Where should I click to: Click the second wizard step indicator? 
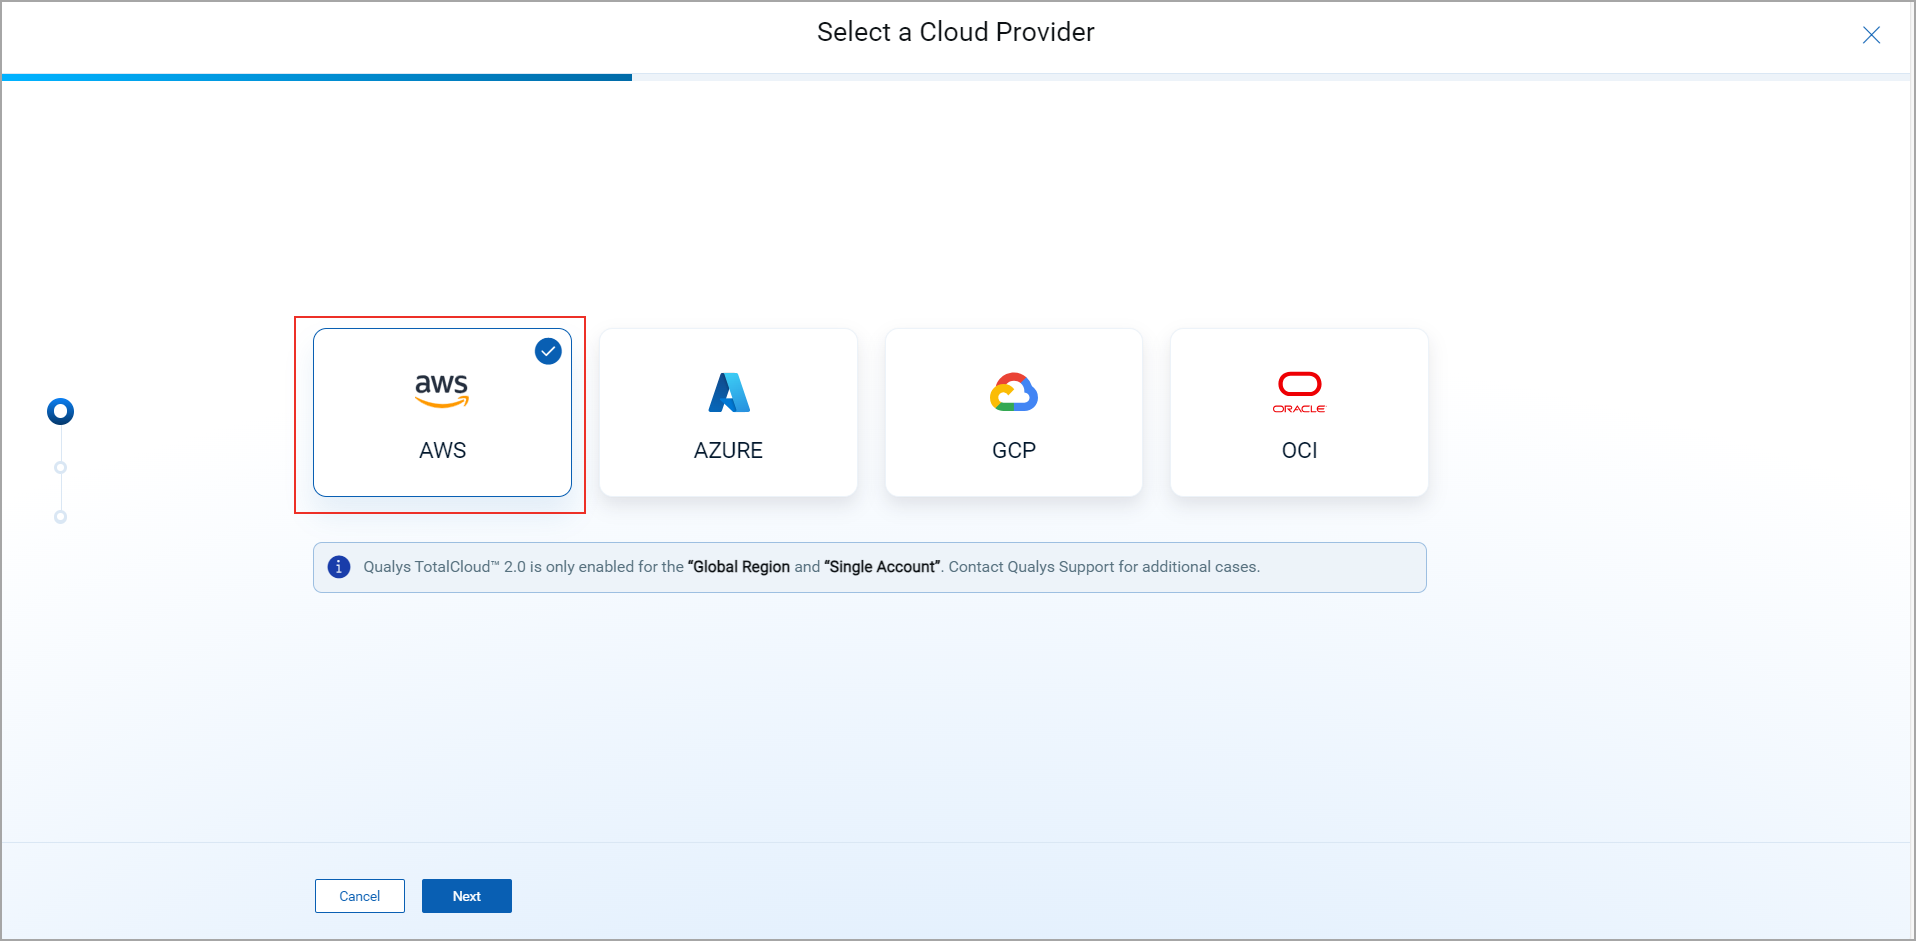point(61,467)
